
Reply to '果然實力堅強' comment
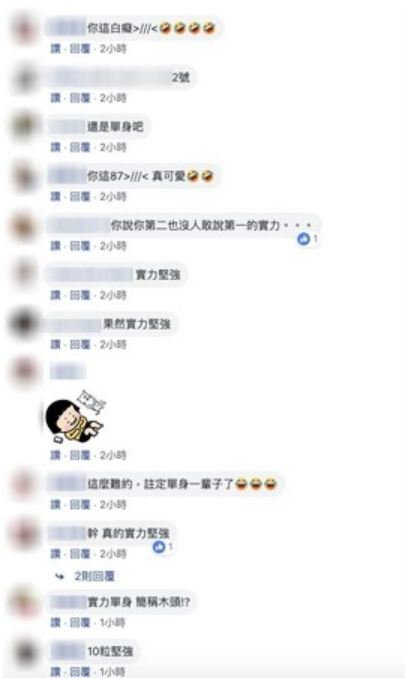80,345
